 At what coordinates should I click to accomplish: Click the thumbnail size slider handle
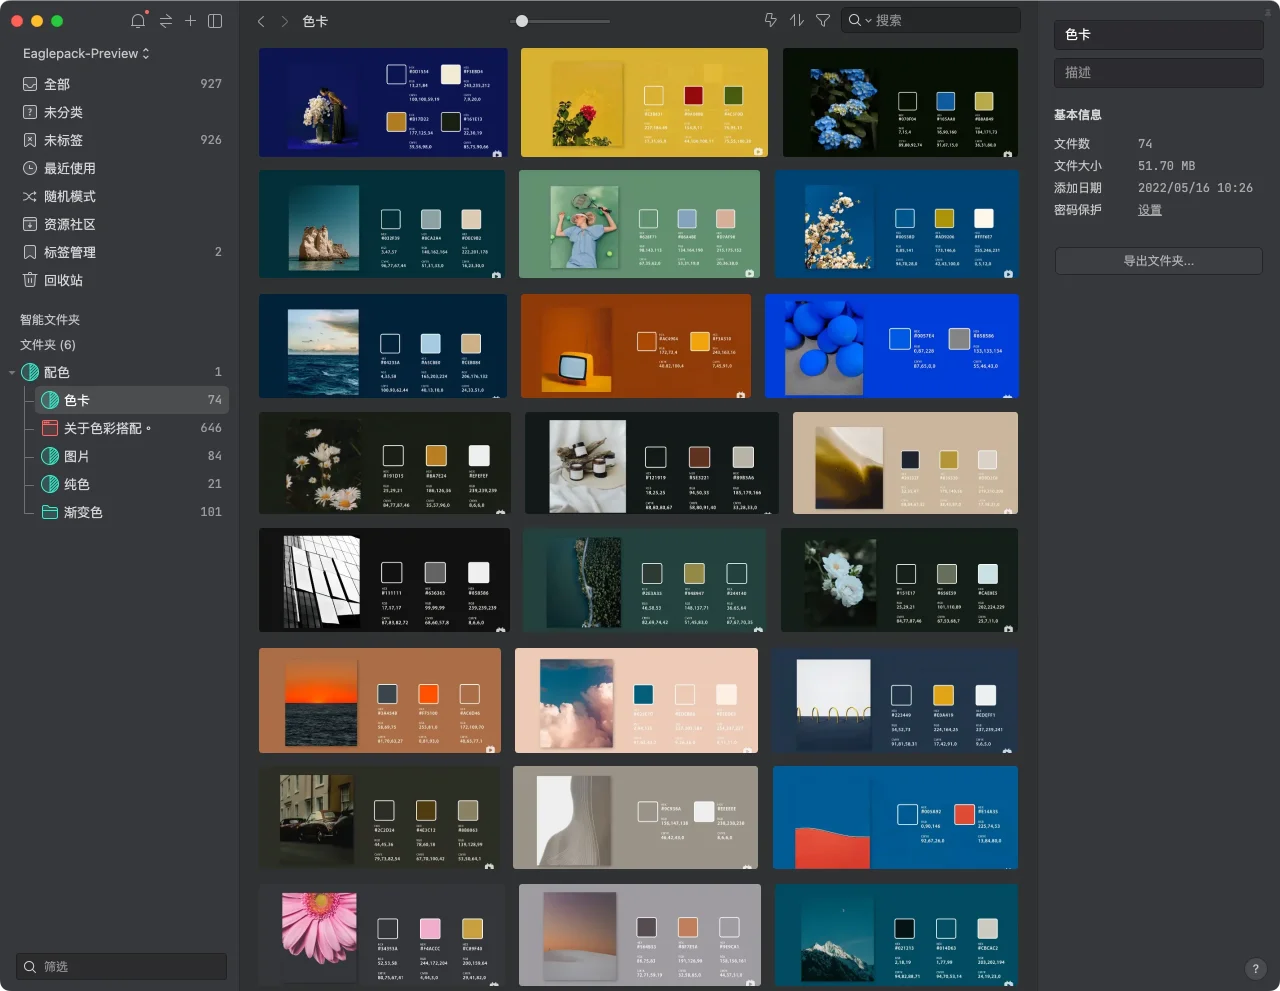coord(521,21)
